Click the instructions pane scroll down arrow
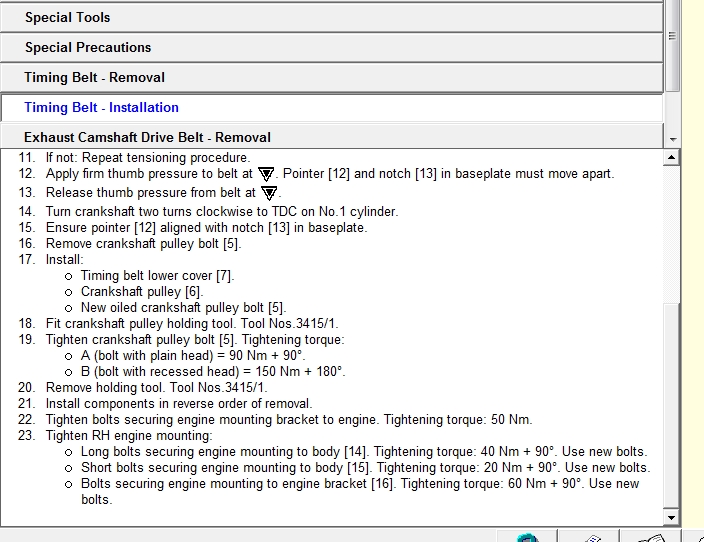This screenshot has height=542, width=704. point(672,517)
